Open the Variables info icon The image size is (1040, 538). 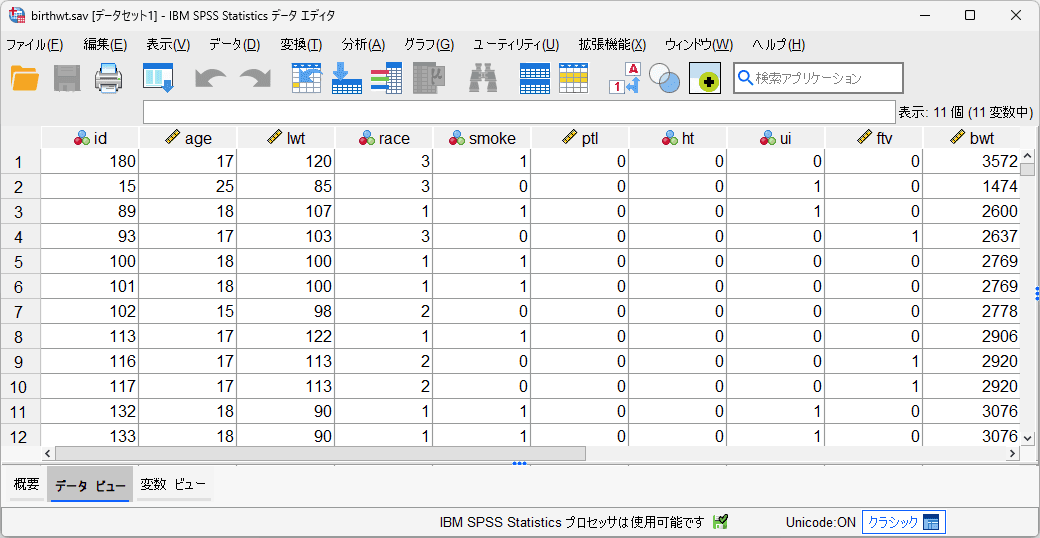tap(387, 78)
